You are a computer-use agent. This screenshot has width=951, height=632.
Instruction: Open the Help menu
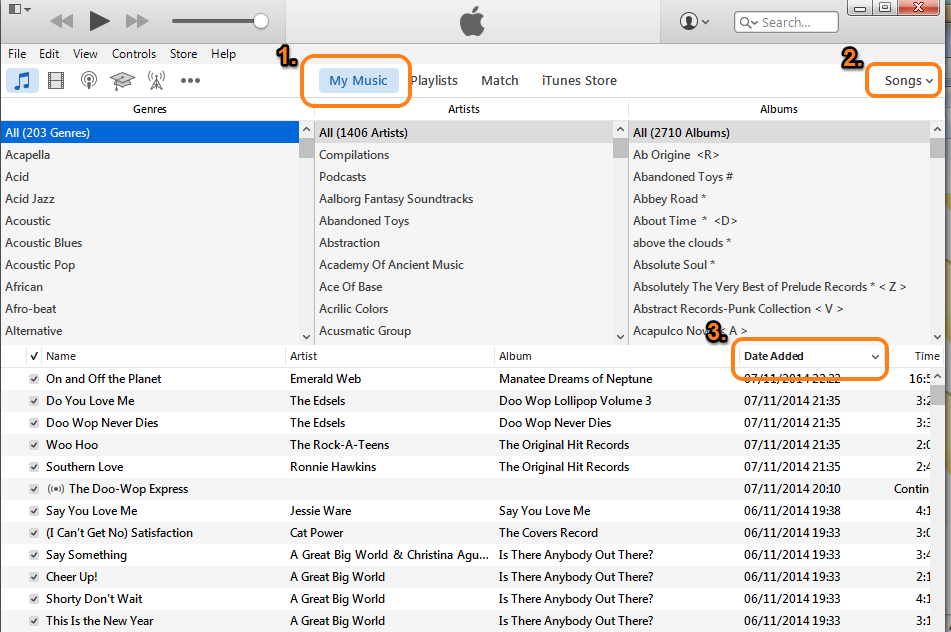pyautogui.click(x=223, y=54)
